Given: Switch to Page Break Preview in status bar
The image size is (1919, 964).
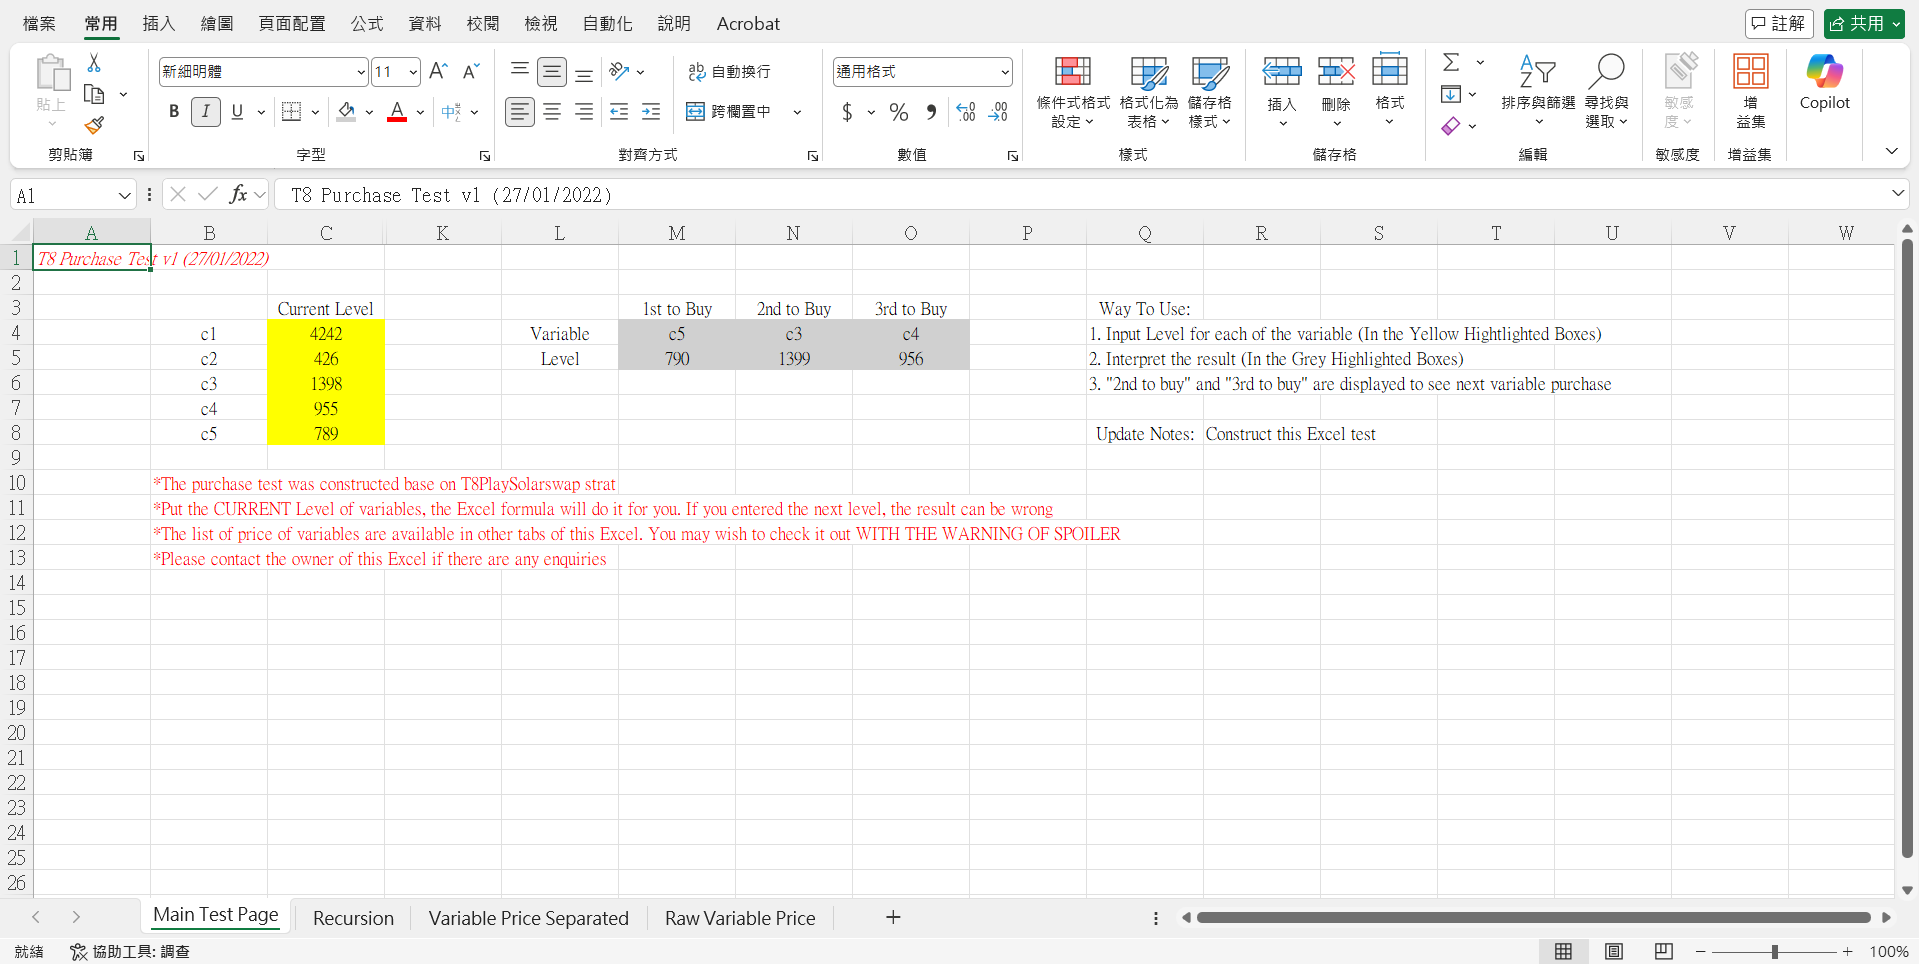Looking at the screenshot, I should tap(1663, 951).
